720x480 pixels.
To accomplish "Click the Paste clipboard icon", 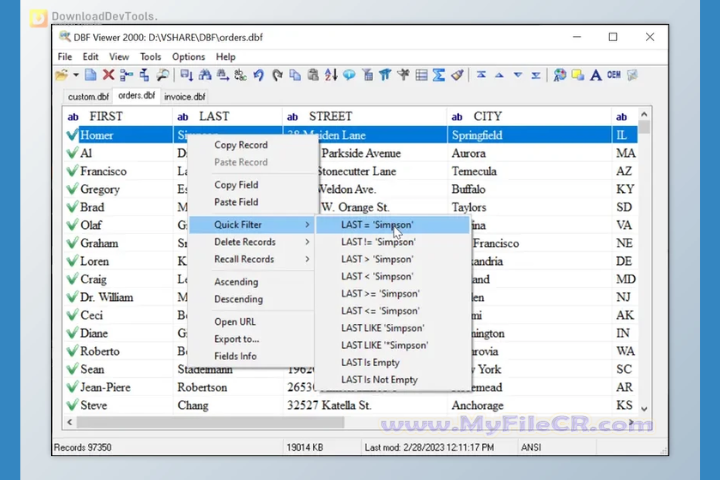I will pos(313,75).
